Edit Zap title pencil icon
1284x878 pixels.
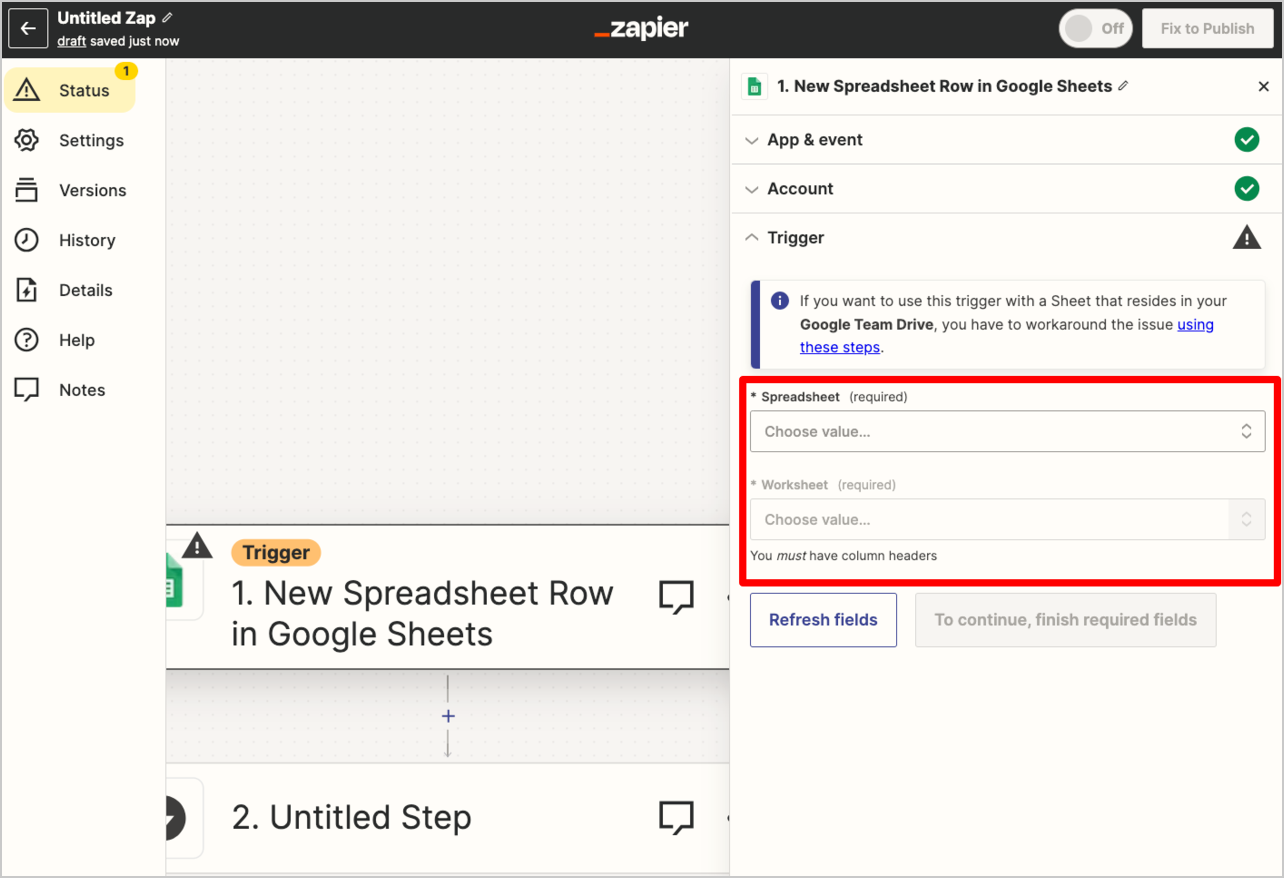(167, 18)
